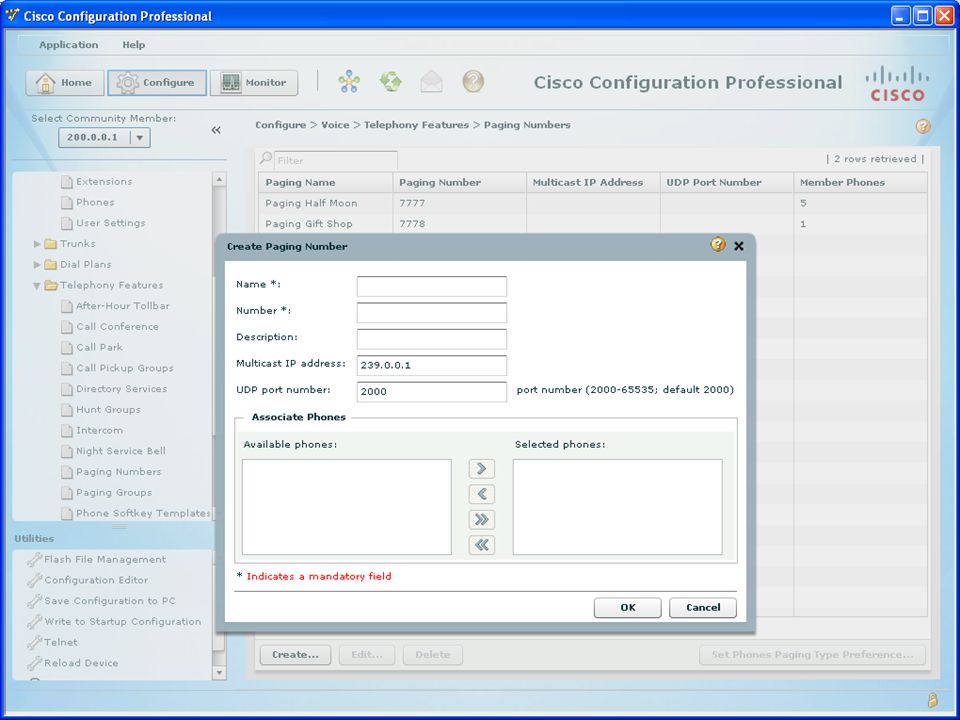960x720 pixels.
Task: Select Extensions in the tree
Action: 104,182
